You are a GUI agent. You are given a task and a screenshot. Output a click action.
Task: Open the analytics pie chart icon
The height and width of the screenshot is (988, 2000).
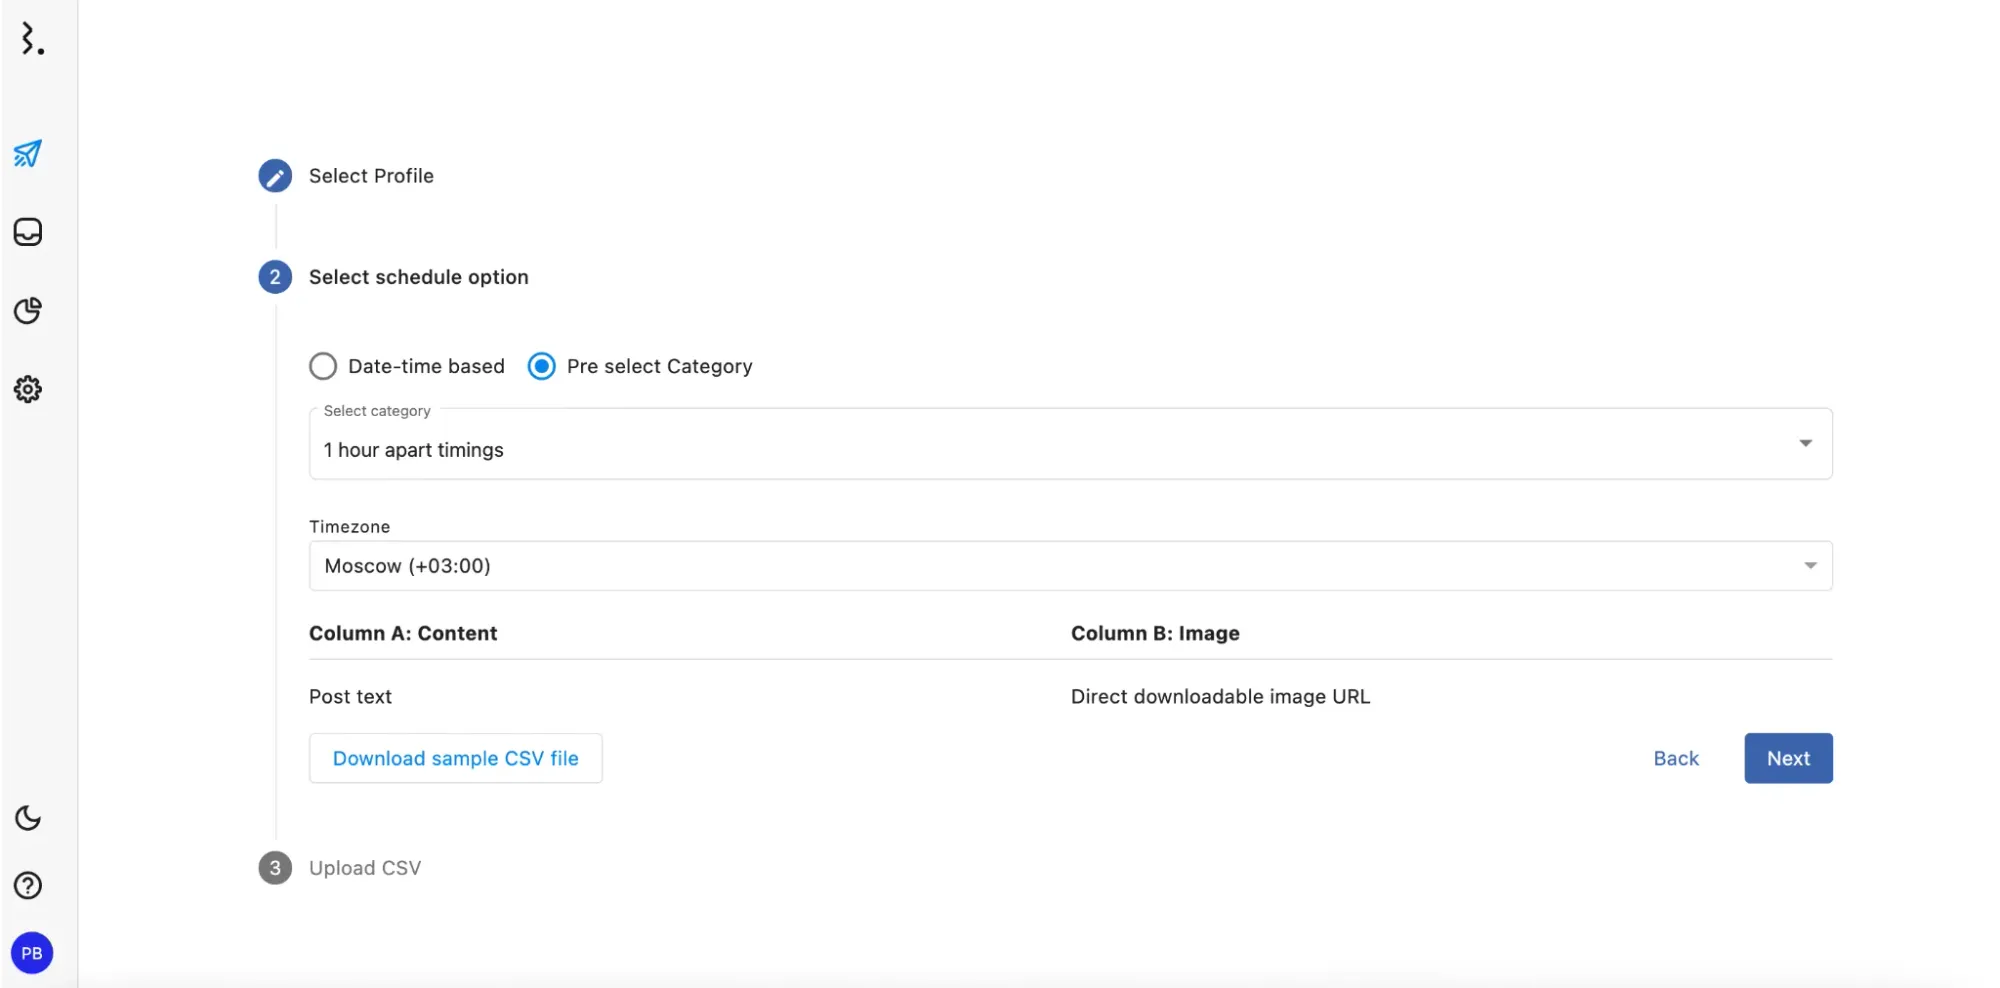click(28, 310)
